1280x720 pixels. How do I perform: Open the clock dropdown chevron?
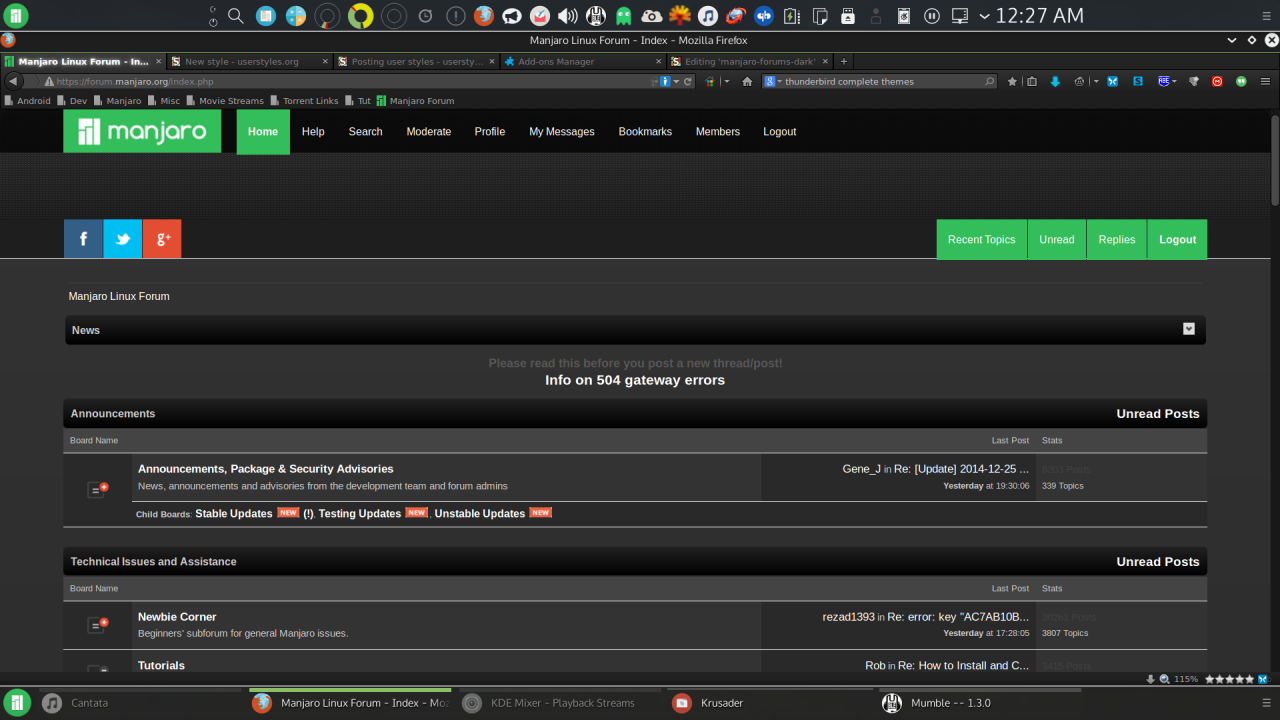tap(983, 16)
